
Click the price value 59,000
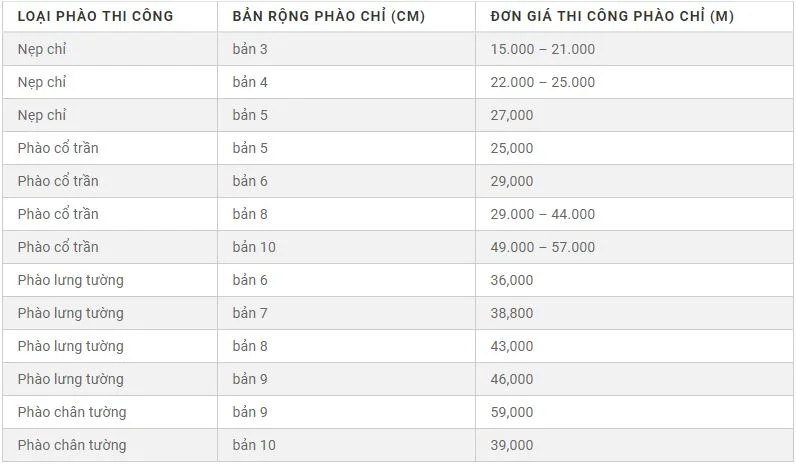[x=512, y=412]
